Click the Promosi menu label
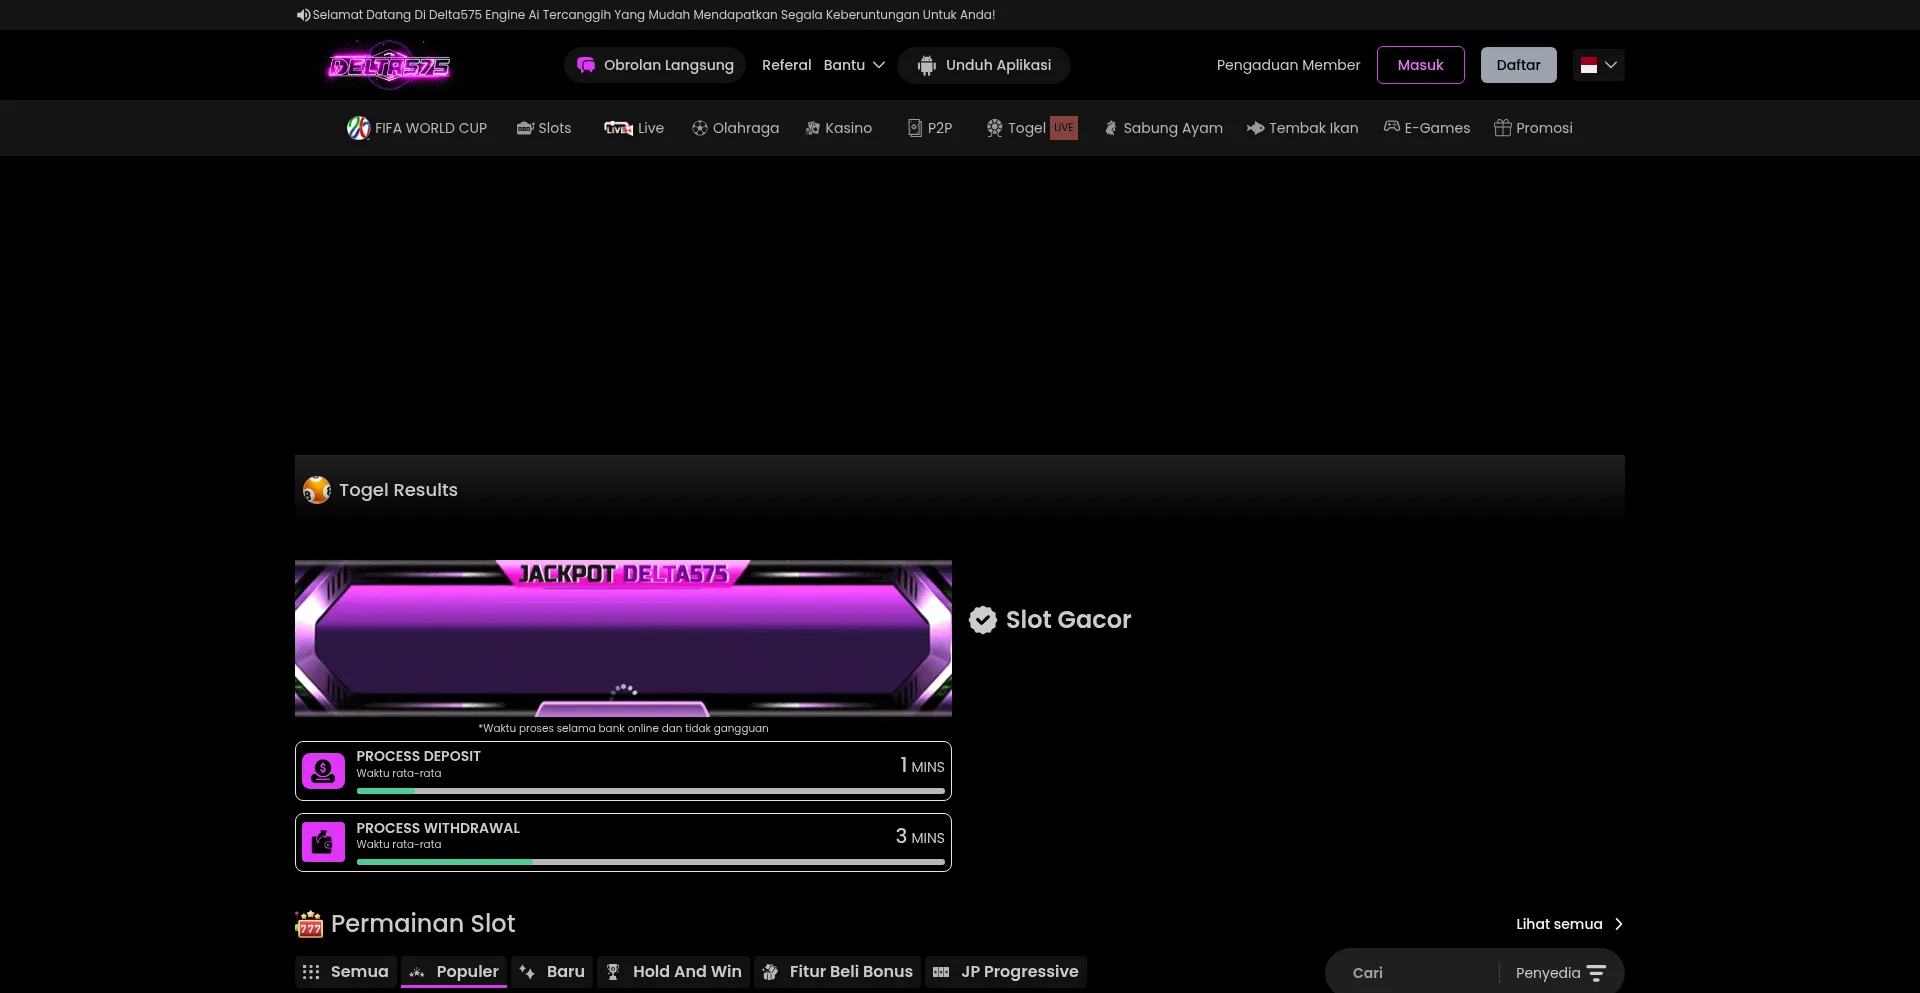Viewport: 1920px width, 993px height. [x=1545, y=128]
